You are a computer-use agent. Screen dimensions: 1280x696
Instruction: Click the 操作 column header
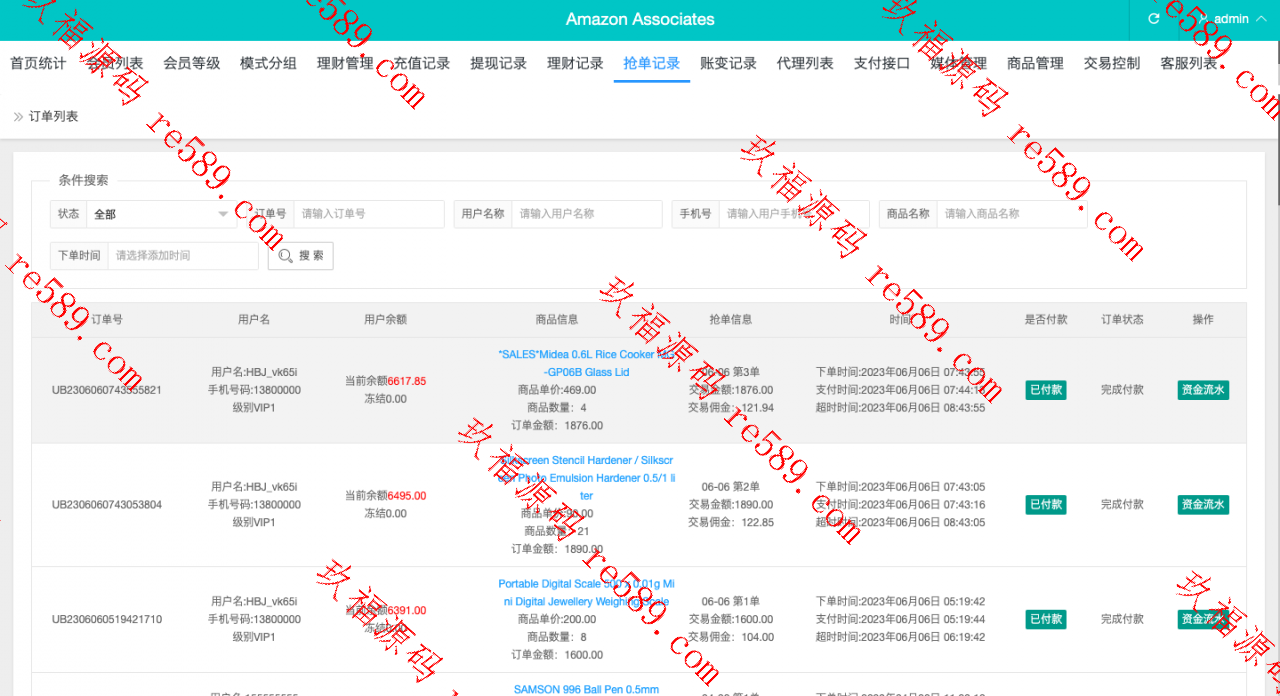1203,320
